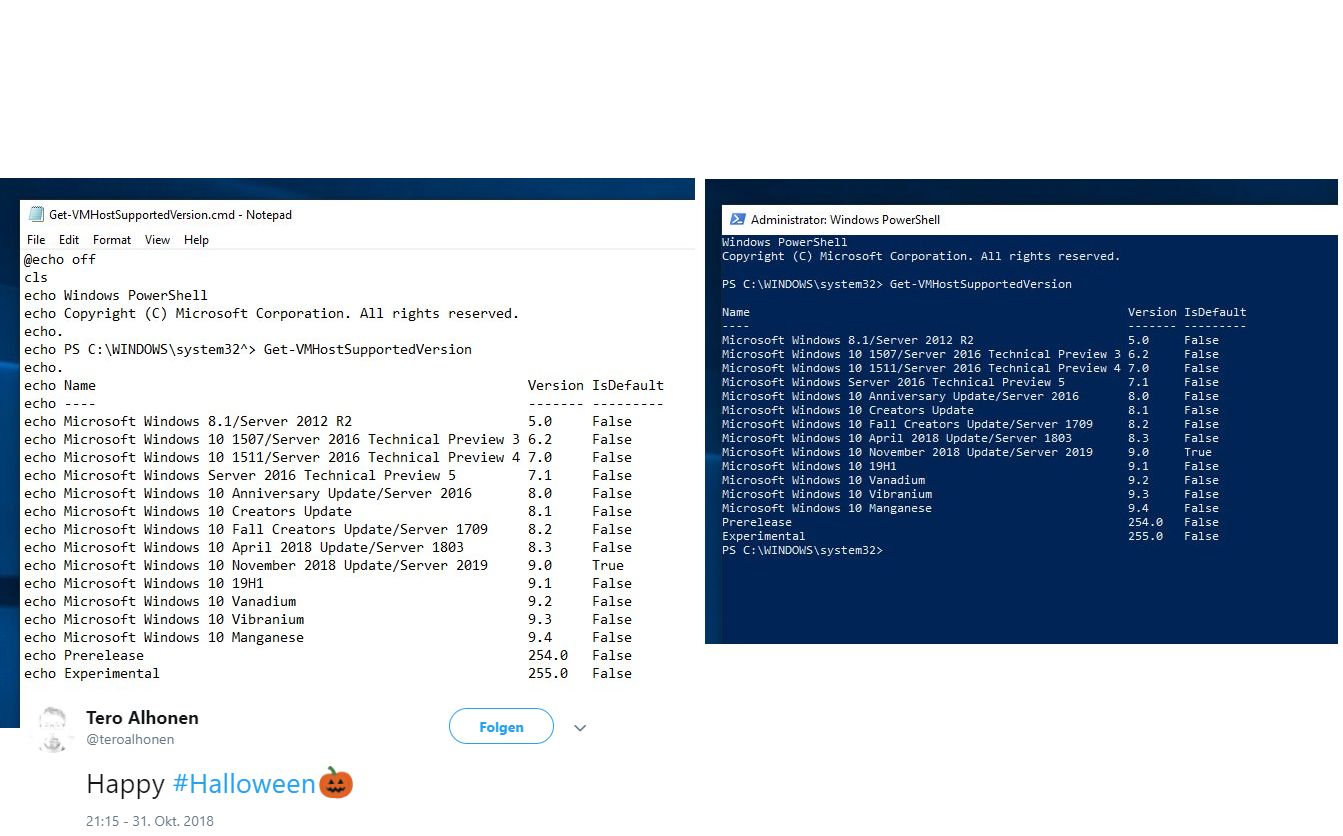
Task: Click the Notepad title Get-VMHostSupportedVersion.cmd
Action: (x=170, y=214)
